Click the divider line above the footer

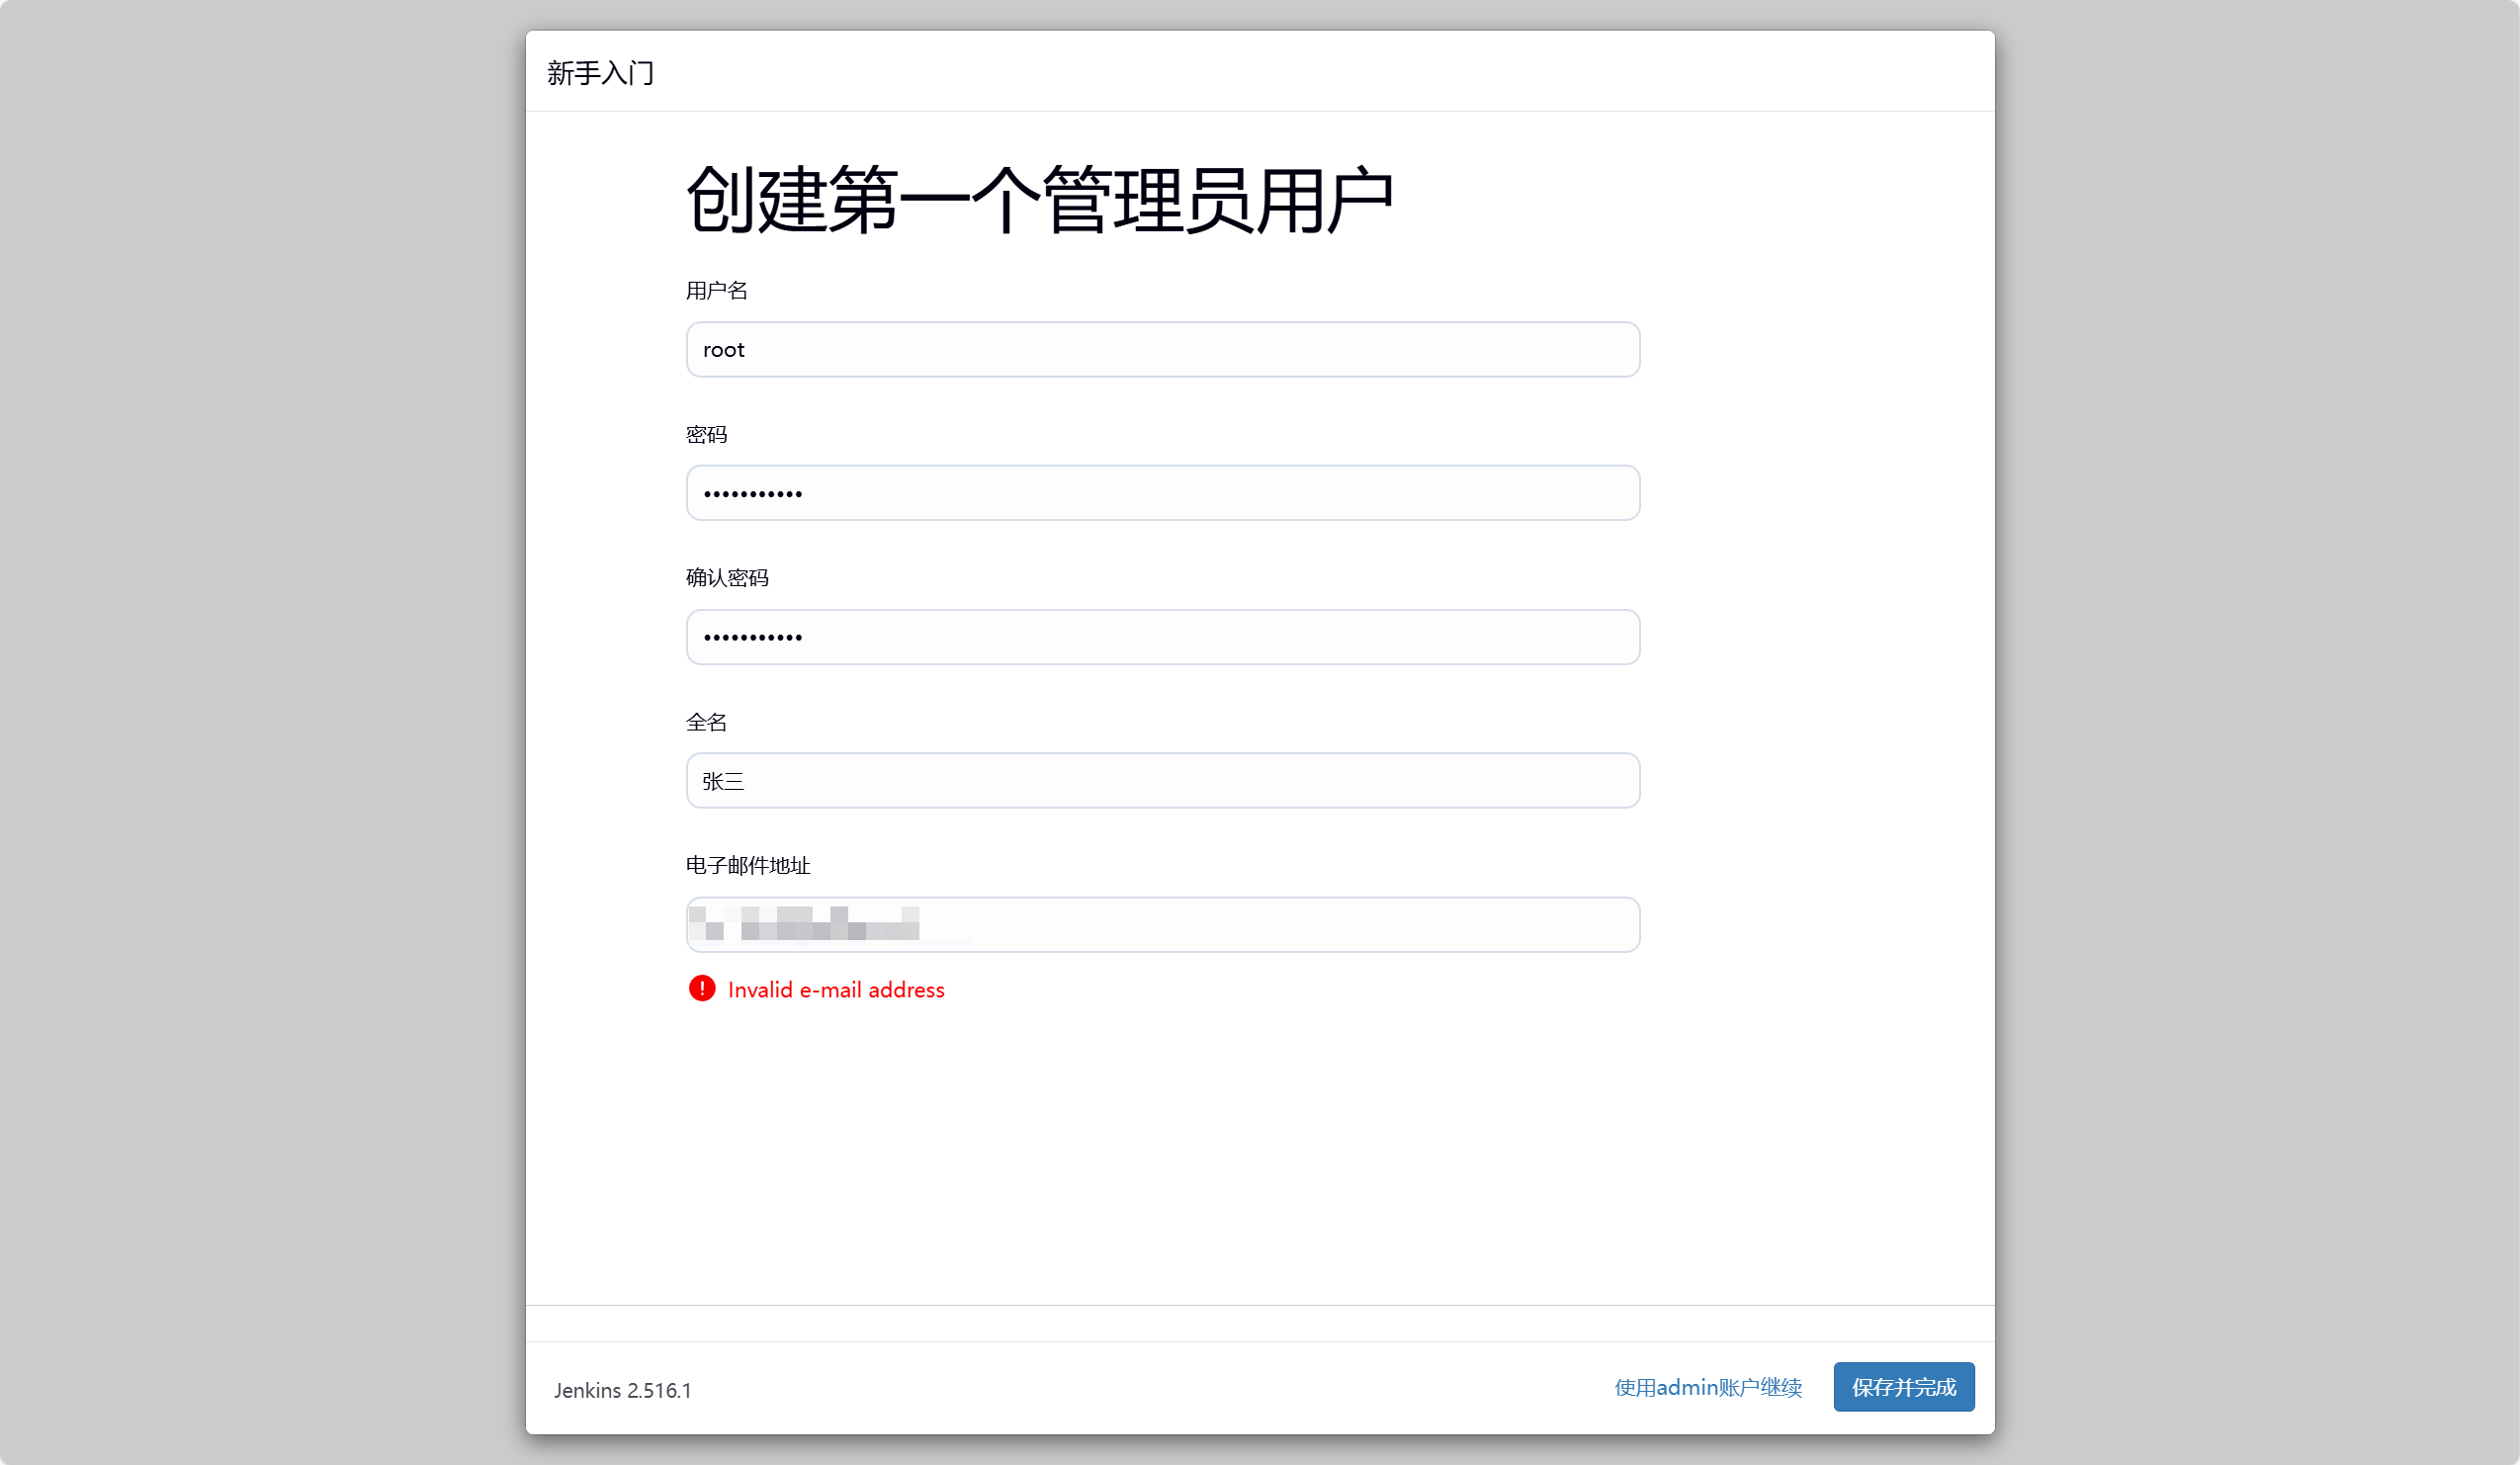[x=1260, y=1305]
